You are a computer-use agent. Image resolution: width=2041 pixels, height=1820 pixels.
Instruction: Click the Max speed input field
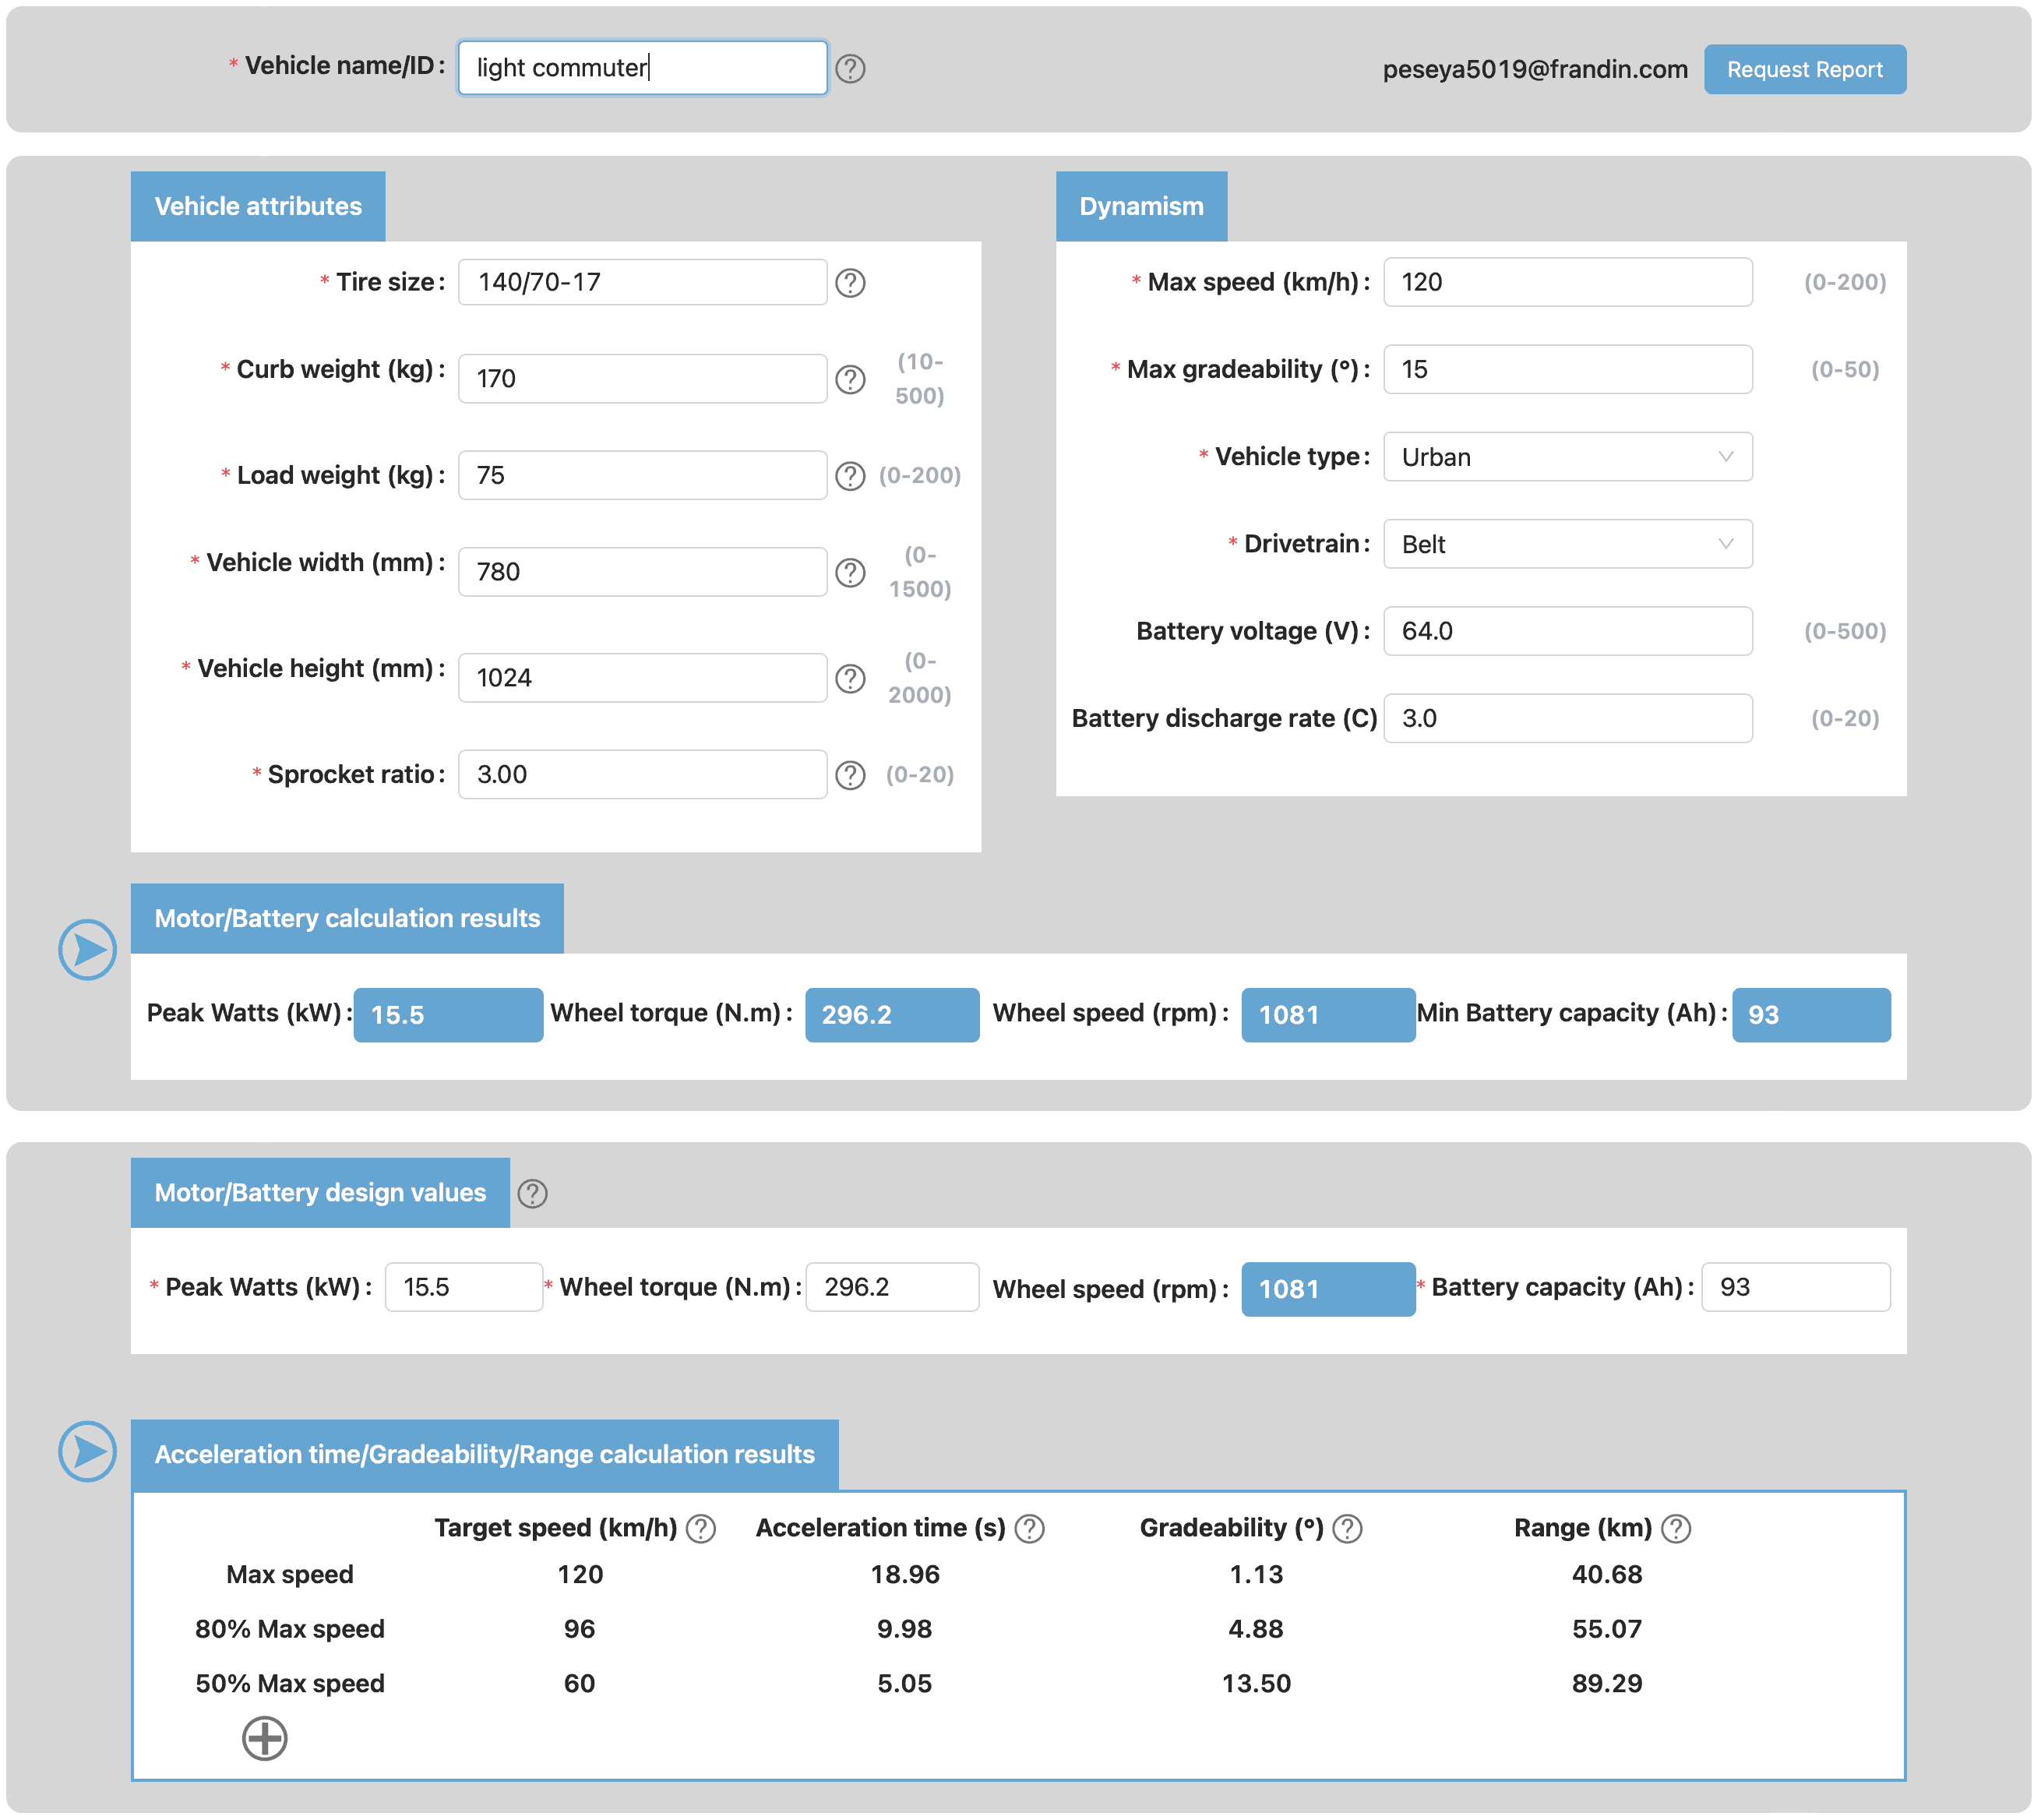pyautogui.click(x=1567, y=282)
